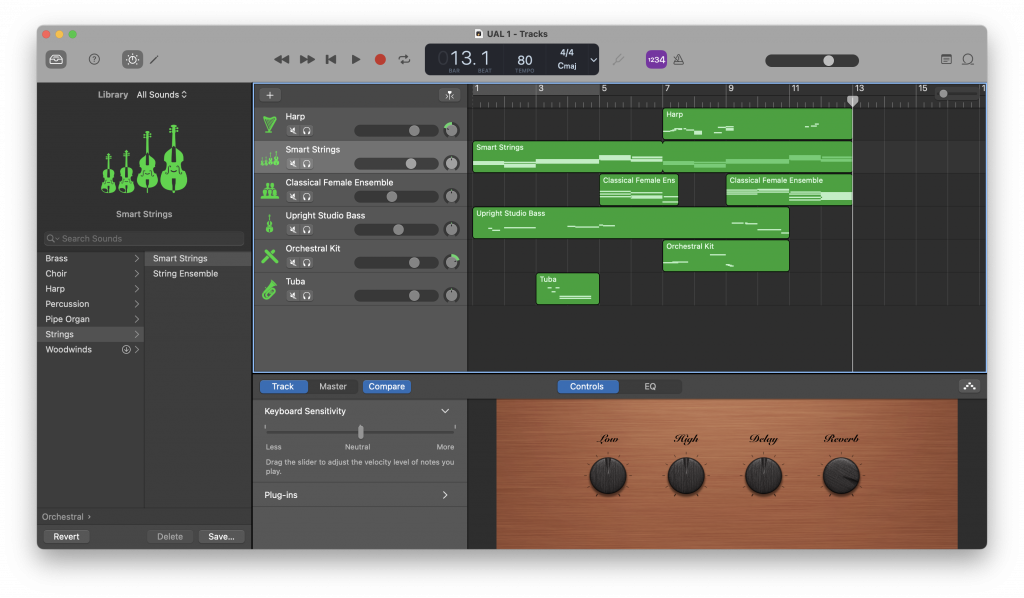This screenshot has width=1024, height=598.
Task: Click the Tuba track pan knob
Action: [x=451, y=295]
